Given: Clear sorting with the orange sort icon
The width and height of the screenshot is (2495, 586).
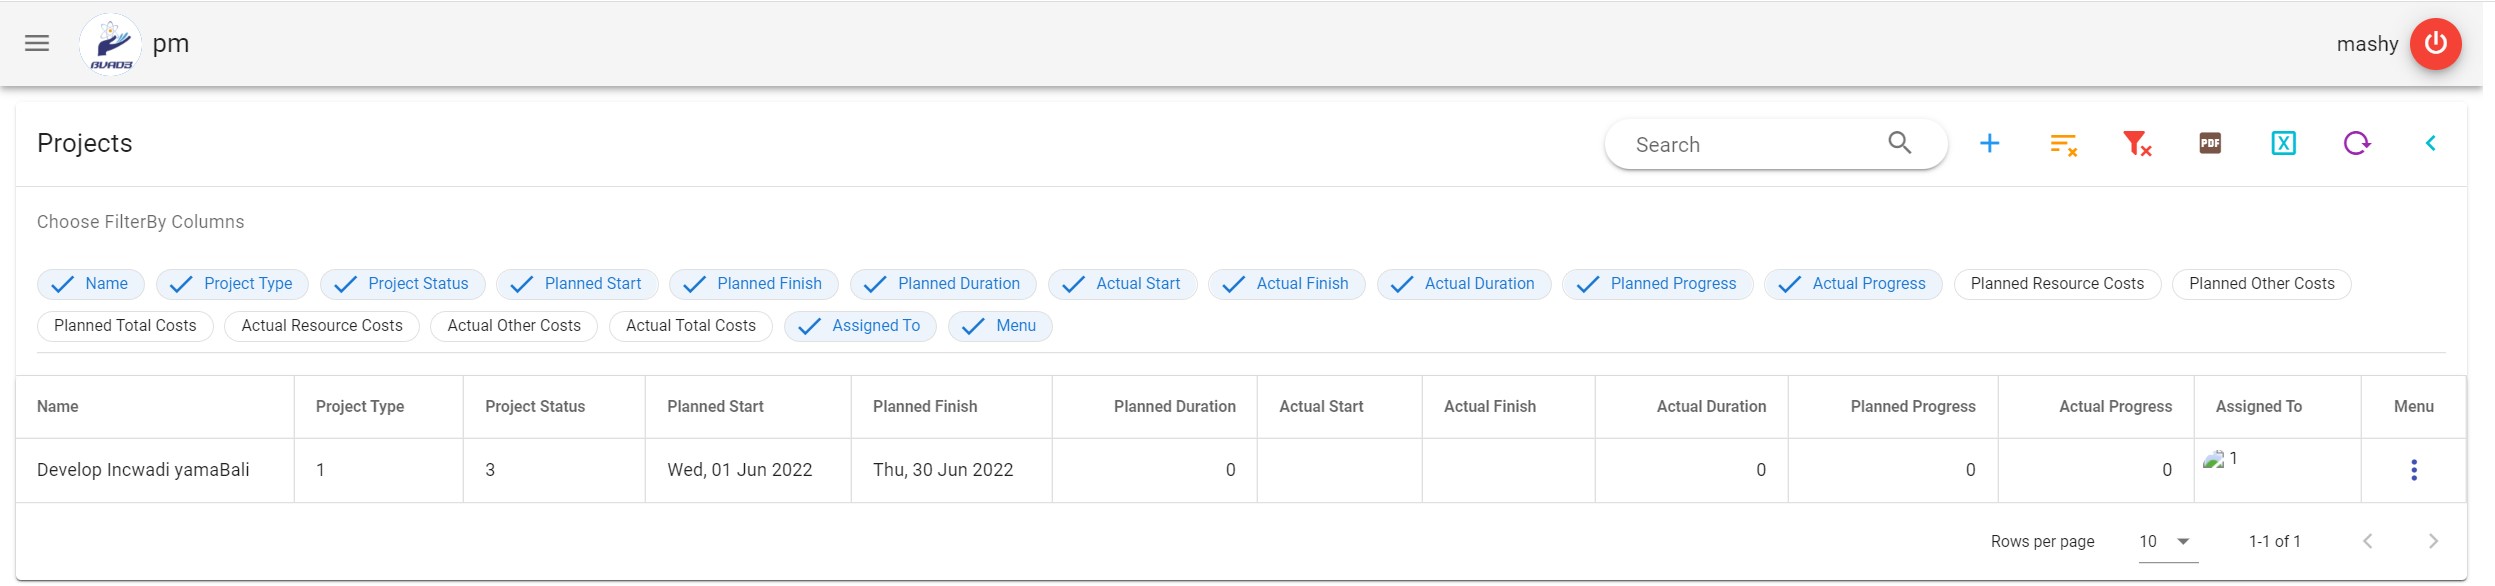Looking at the screenshot, I should pyautogui.click(x=2063, y=144).
